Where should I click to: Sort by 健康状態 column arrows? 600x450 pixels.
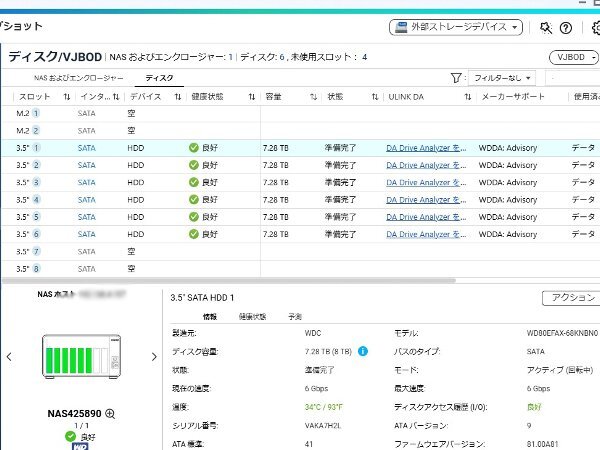point(251,97)
